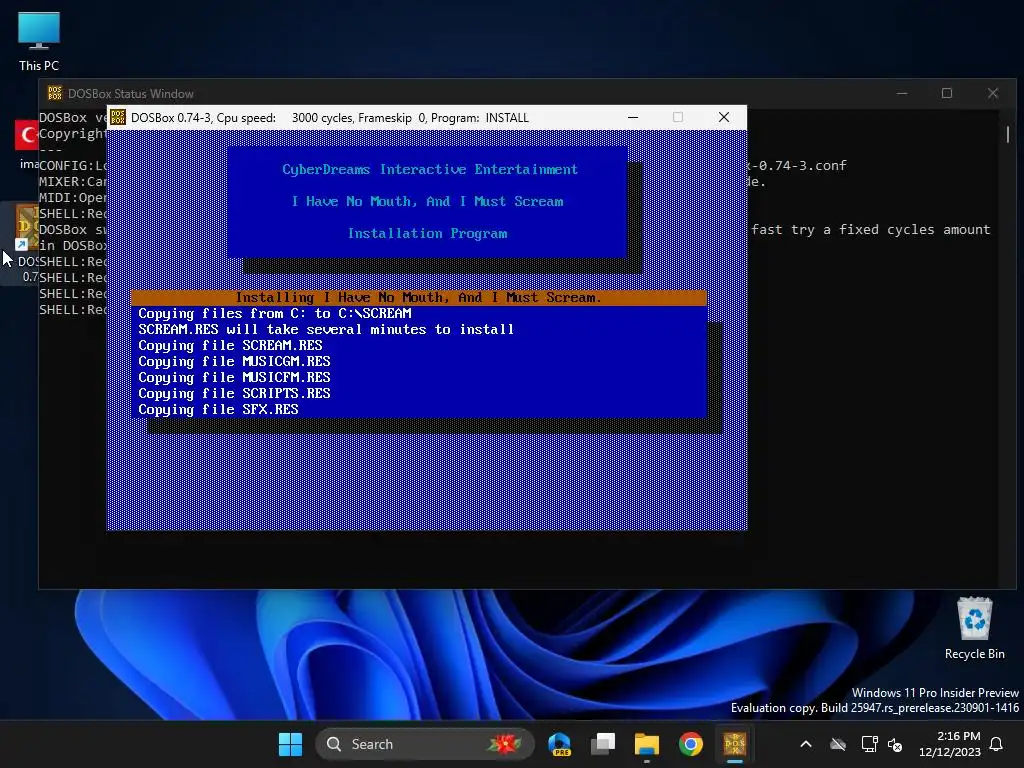Screen dimensions: 1024x768
Task: Click the muted volume tray icon
Action: click(895, 744)
